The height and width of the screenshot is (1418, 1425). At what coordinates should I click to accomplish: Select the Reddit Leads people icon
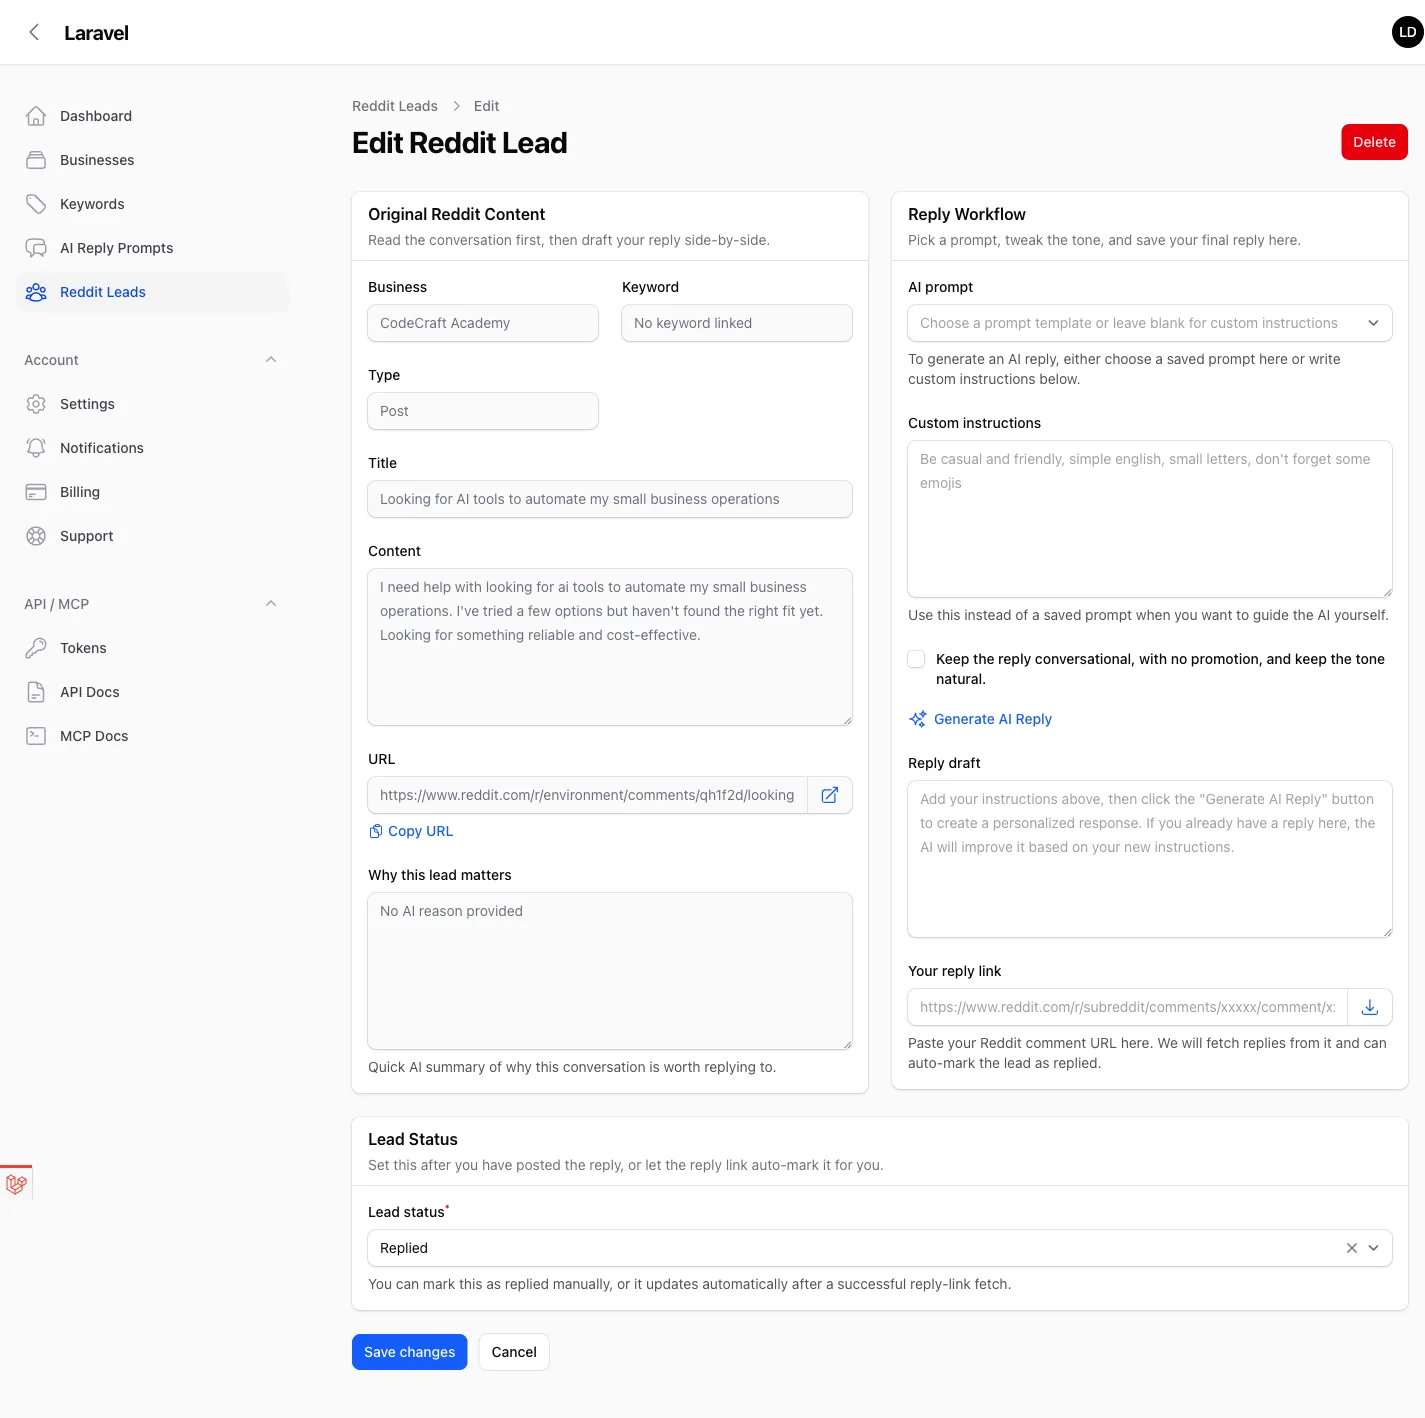[x=36, y=291]
